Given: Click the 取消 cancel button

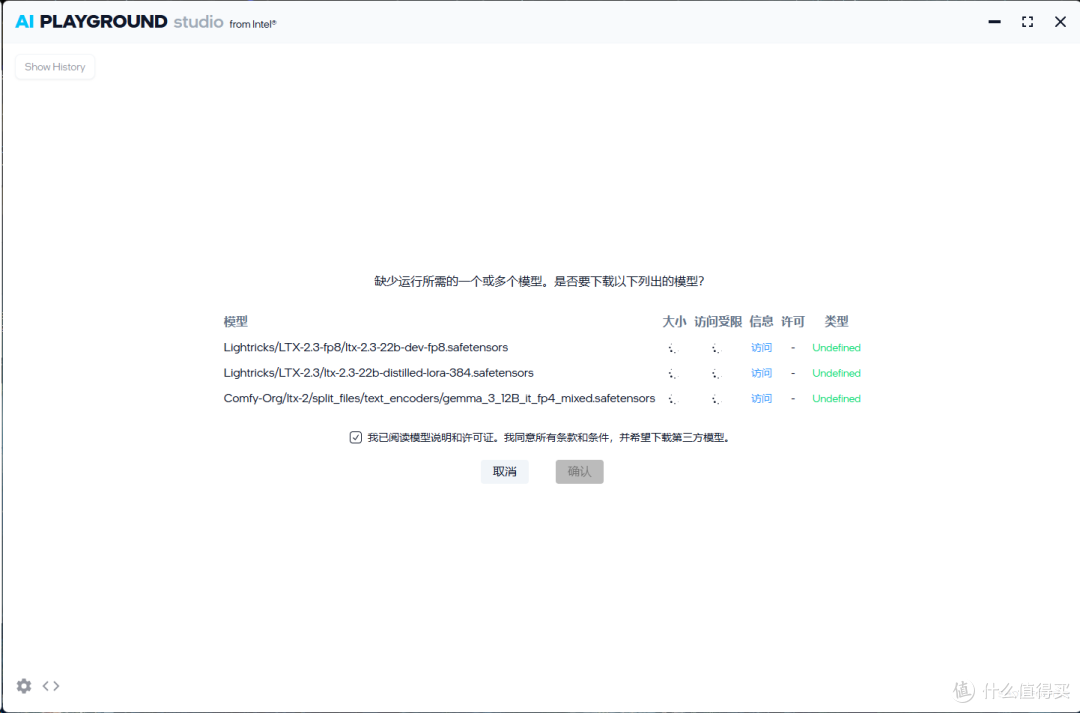Looking at the screenshot, I should click(x=505, y=472).
